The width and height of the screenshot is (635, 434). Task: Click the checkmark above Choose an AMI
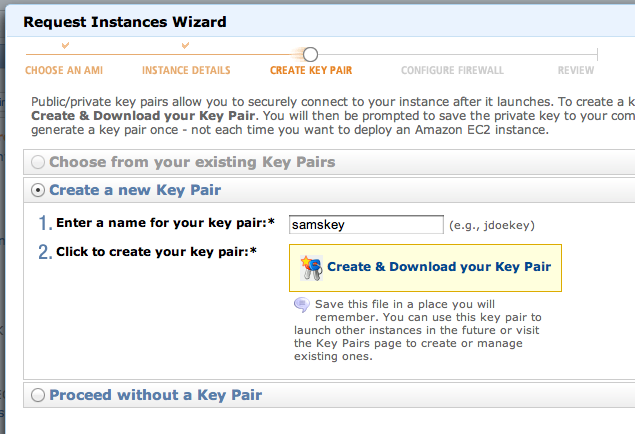(x=65, y=45)
